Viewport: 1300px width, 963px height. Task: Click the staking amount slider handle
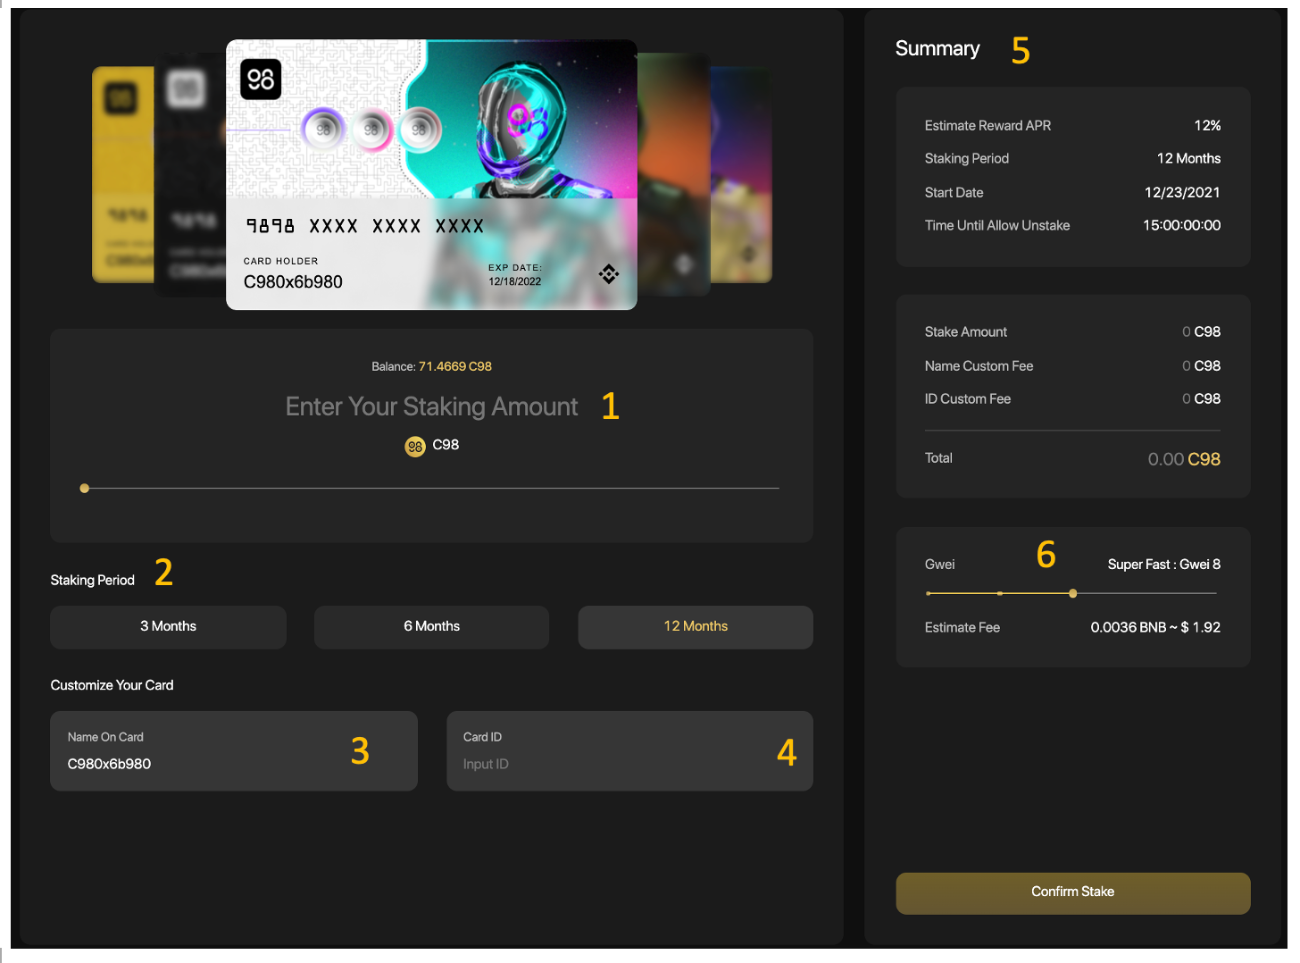click(85, 488)
